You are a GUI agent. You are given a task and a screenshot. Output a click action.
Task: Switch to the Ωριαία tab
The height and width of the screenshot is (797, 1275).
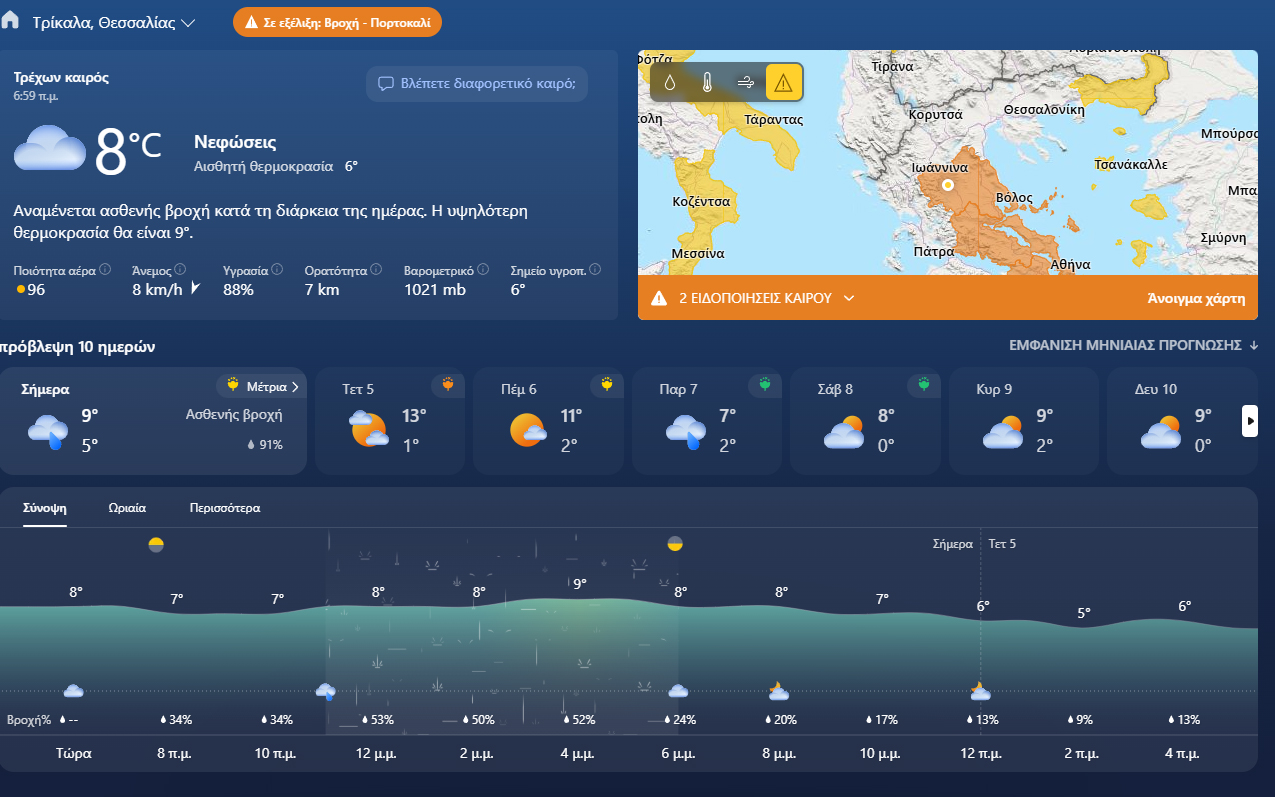127,508
